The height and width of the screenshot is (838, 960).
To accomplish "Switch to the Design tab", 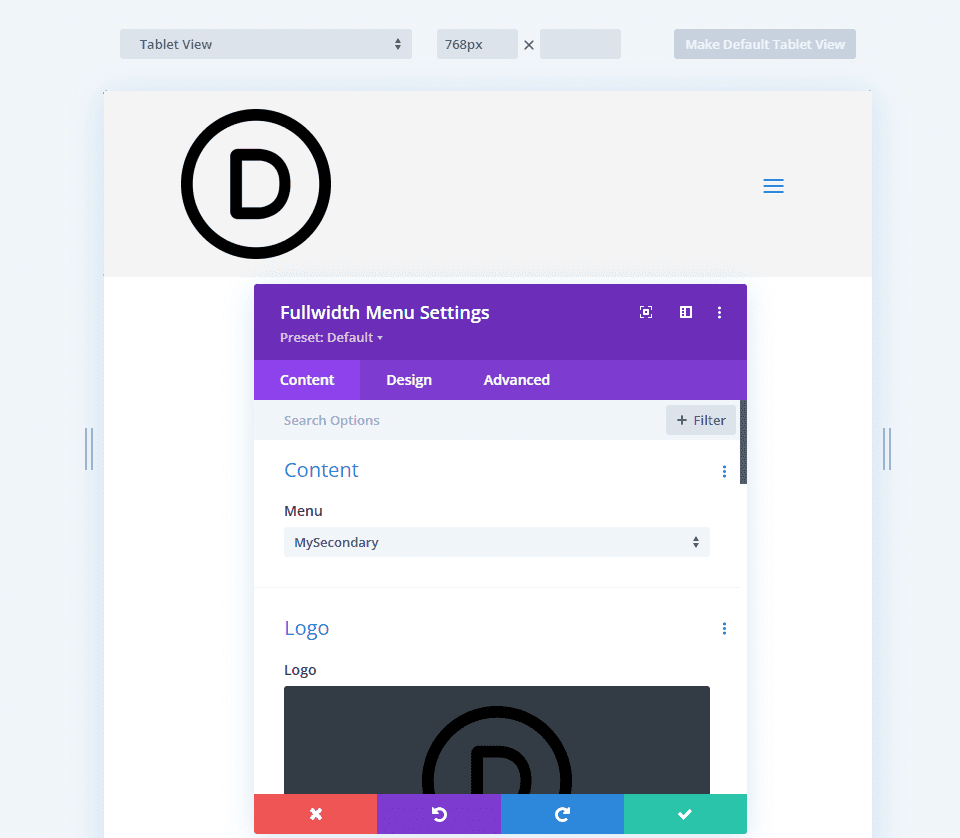I will tap(408, 380).
